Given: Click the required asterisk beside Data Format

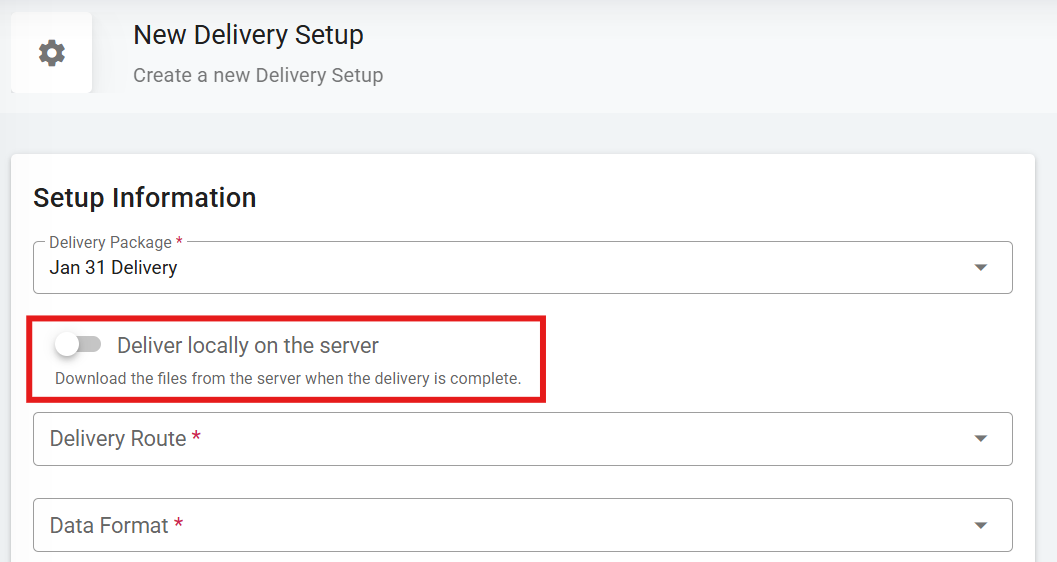Looking at the screenshot, I should (178, 525).
